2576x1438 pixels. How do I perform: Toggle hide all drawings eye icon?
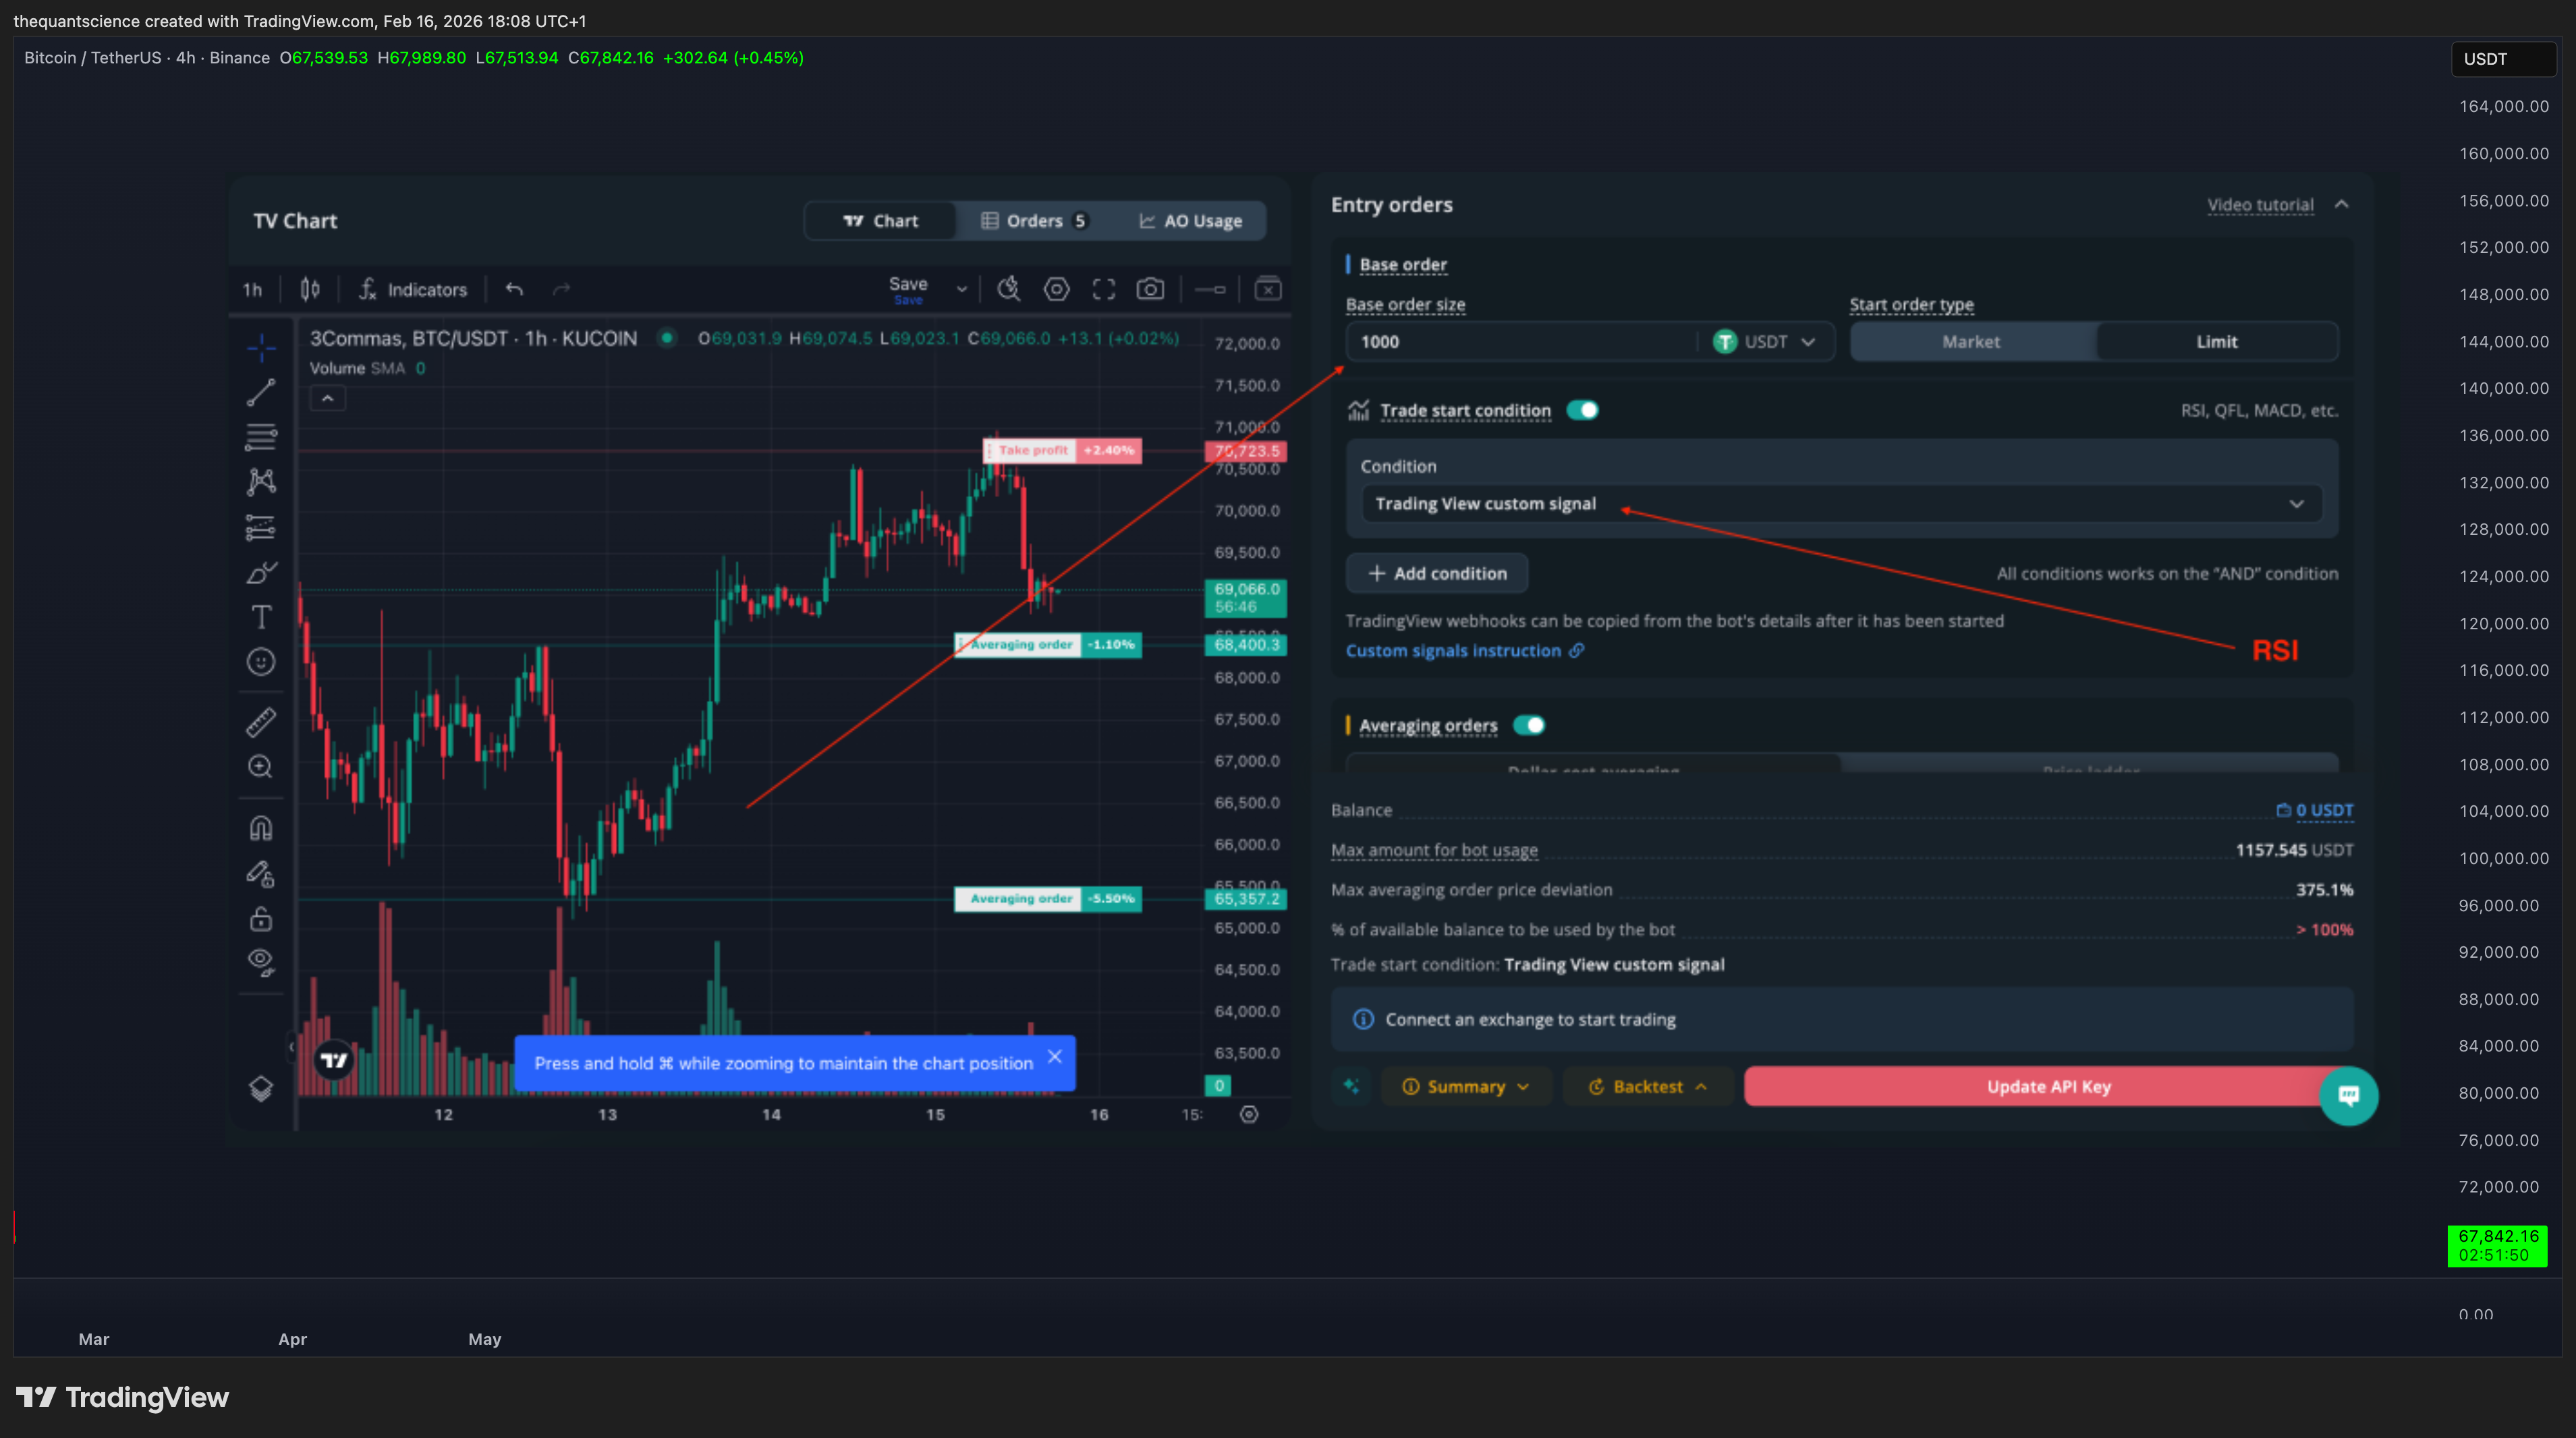point(261,962)
